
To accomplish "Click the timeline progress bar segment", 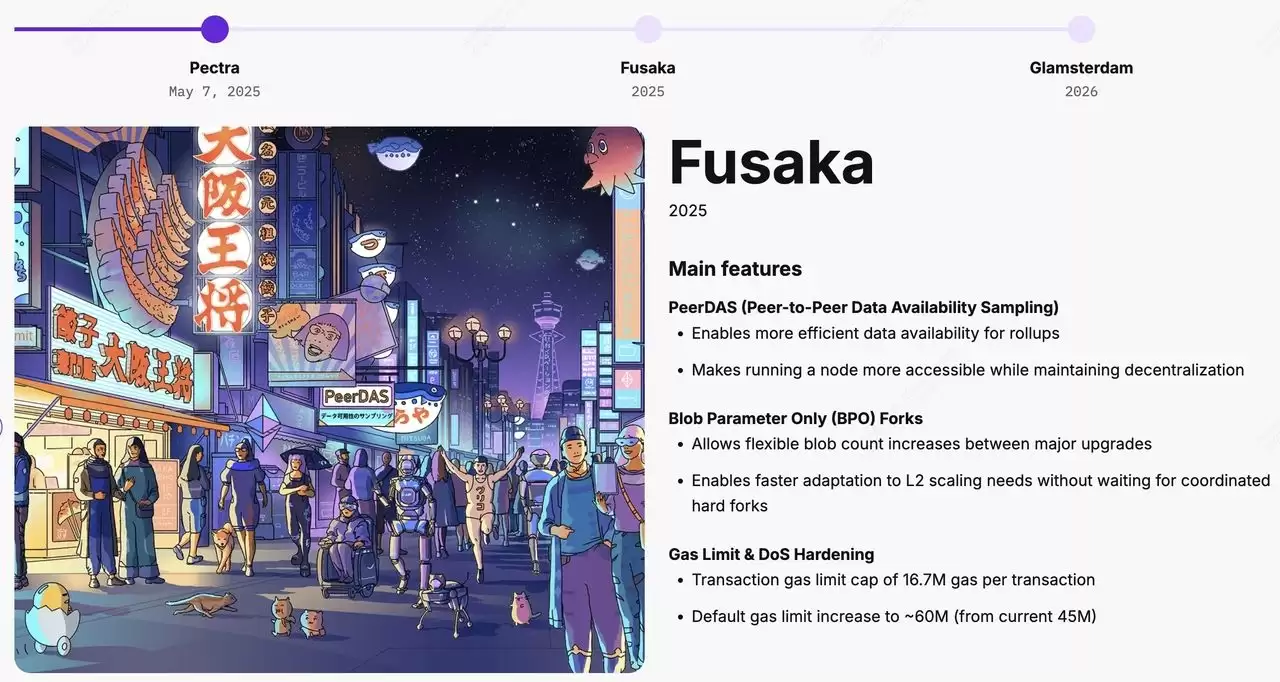I will click(x=110, y=29).
